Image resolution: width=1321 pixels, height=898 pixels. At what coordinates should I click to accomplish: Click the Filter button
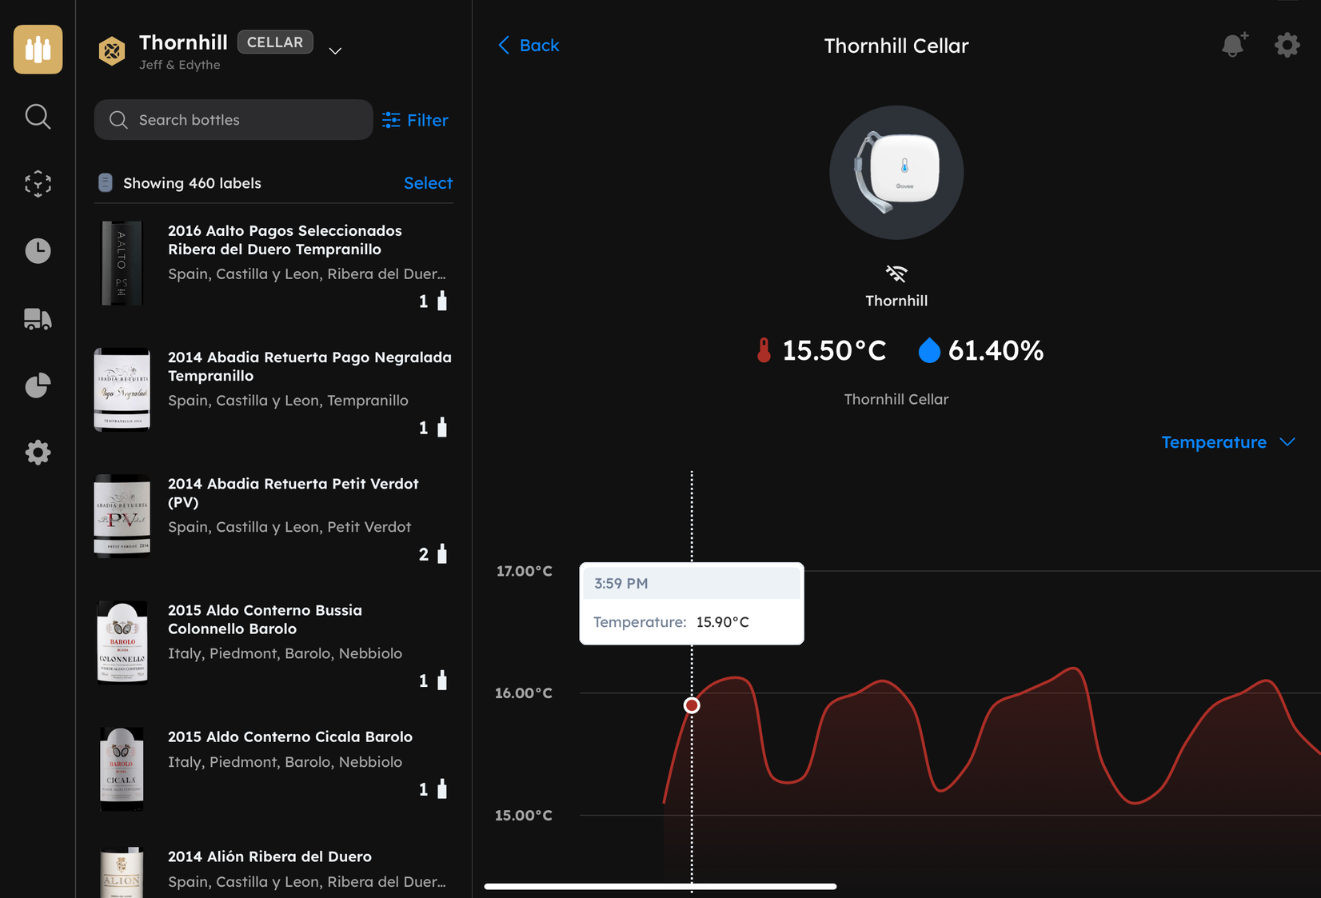[x=415, y=120]
